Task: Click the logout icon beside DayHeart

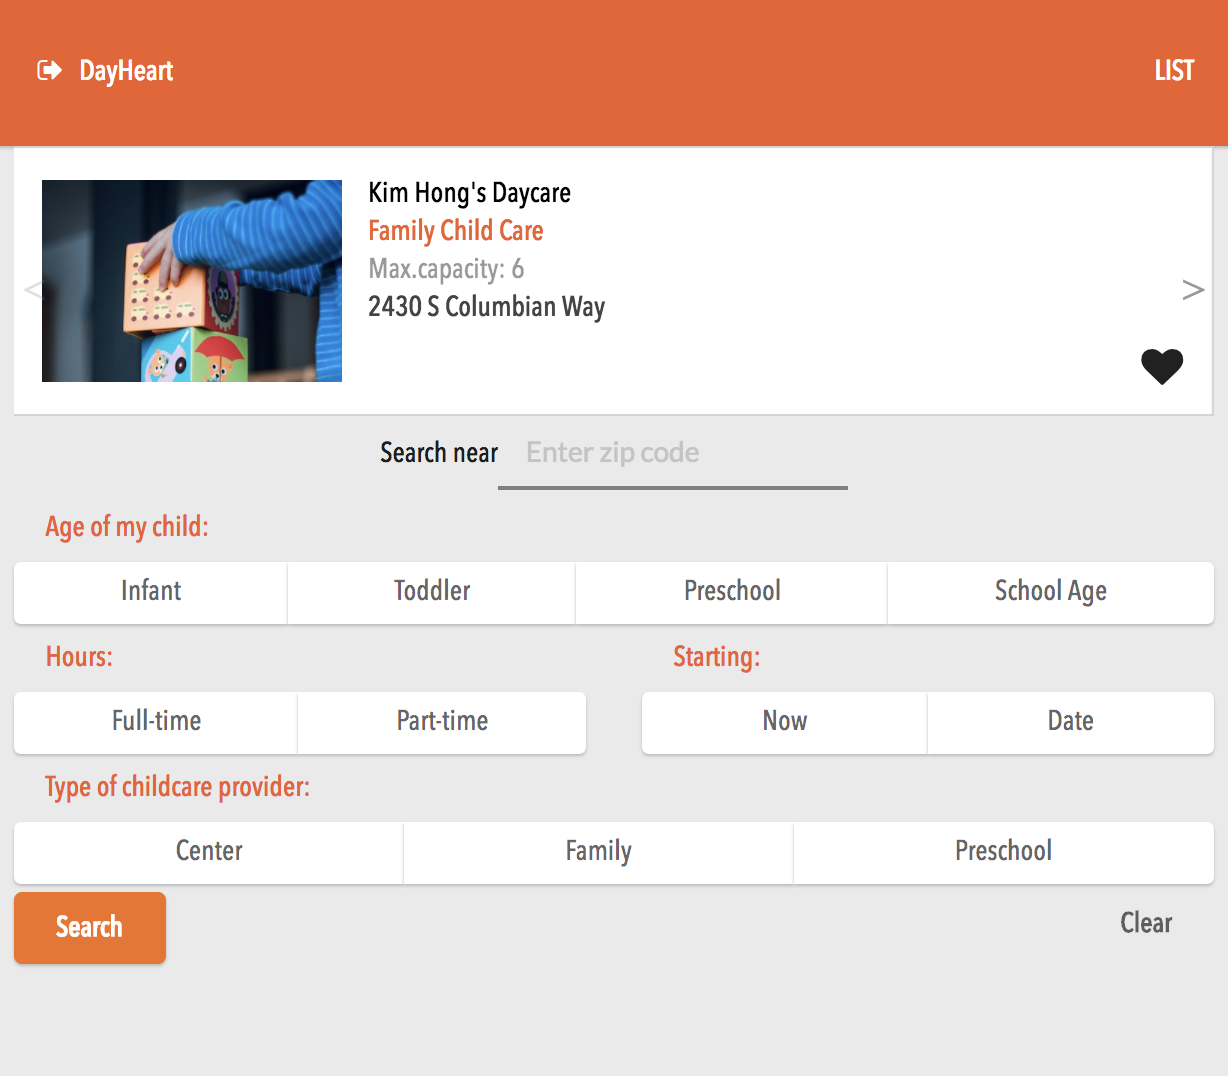Action: pos(49,70)
